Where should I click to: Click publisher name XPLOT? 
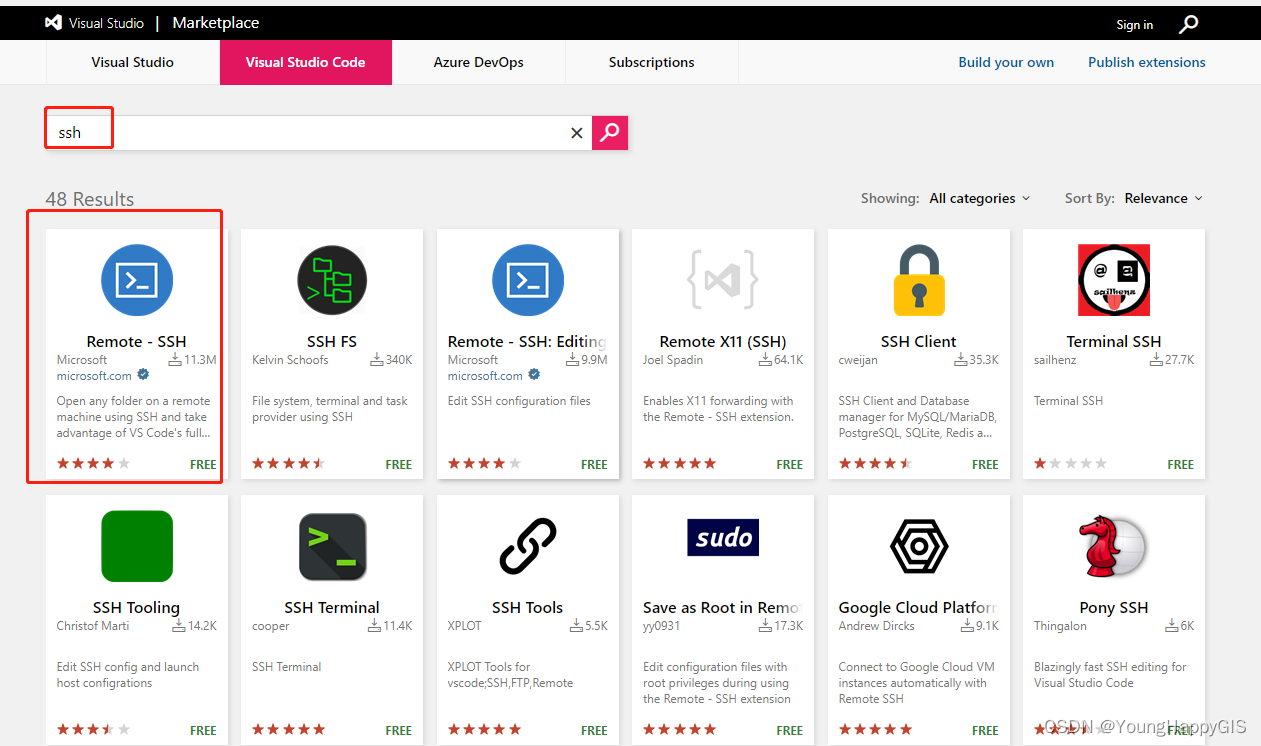click(465, 626)
